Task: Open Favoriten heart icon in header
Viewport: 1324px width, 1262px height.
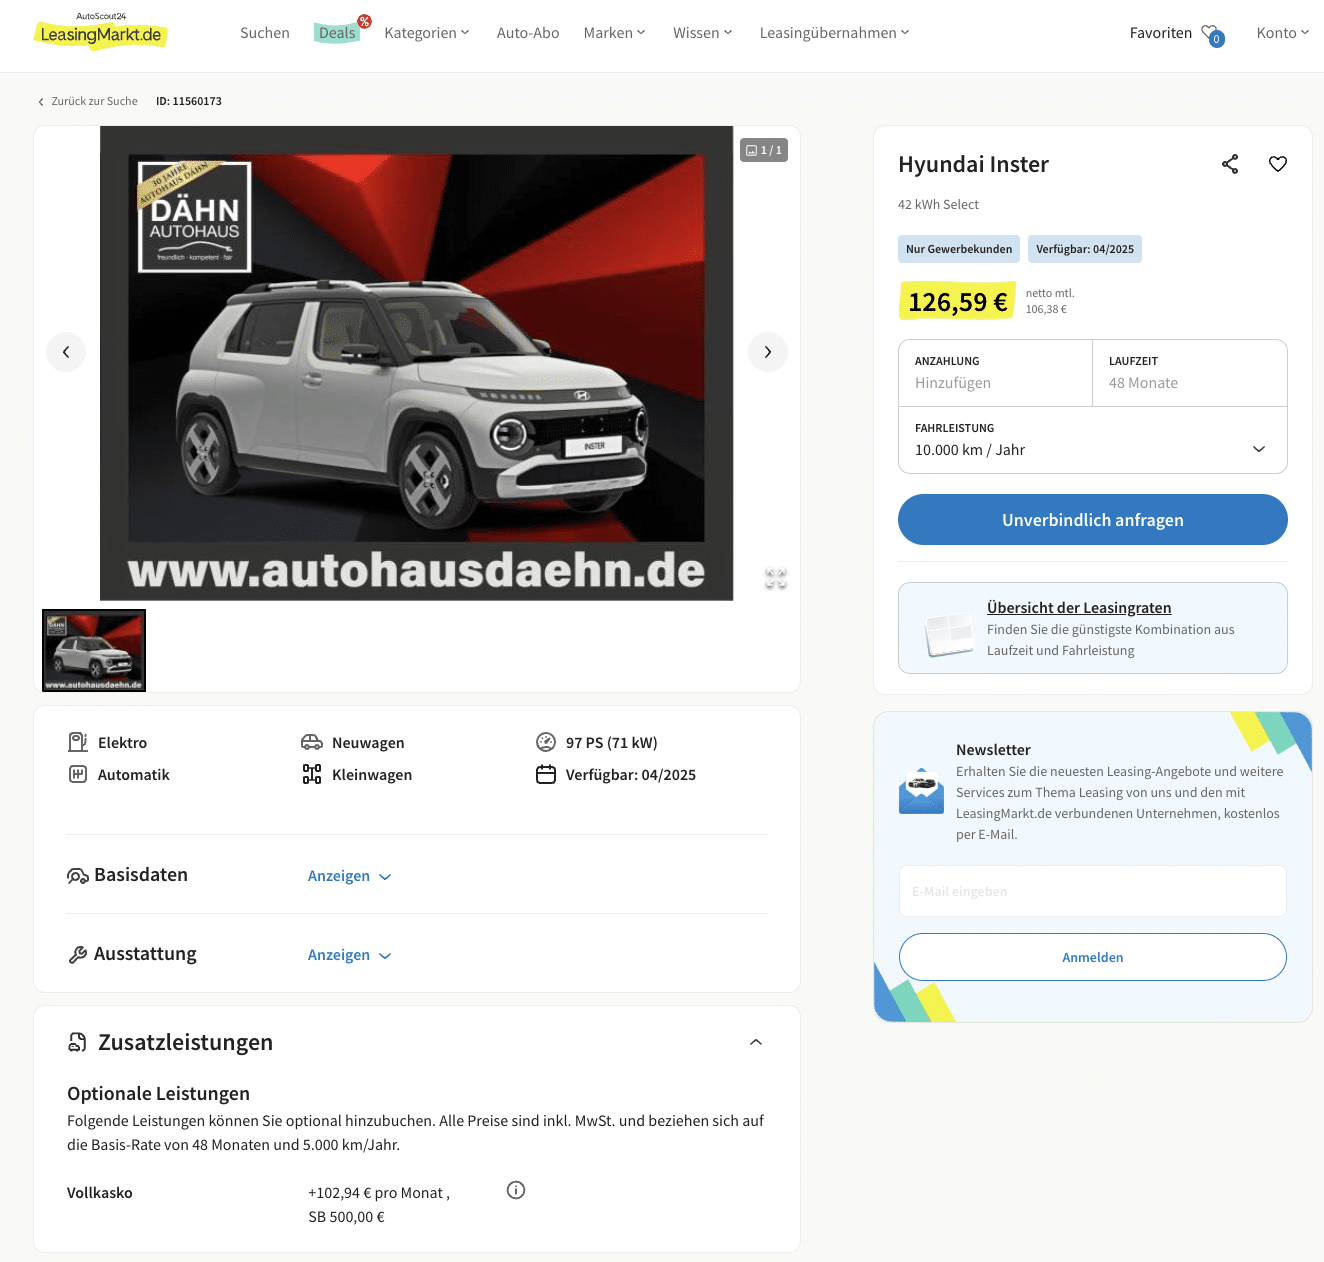Action: (x=1211, y=34)
